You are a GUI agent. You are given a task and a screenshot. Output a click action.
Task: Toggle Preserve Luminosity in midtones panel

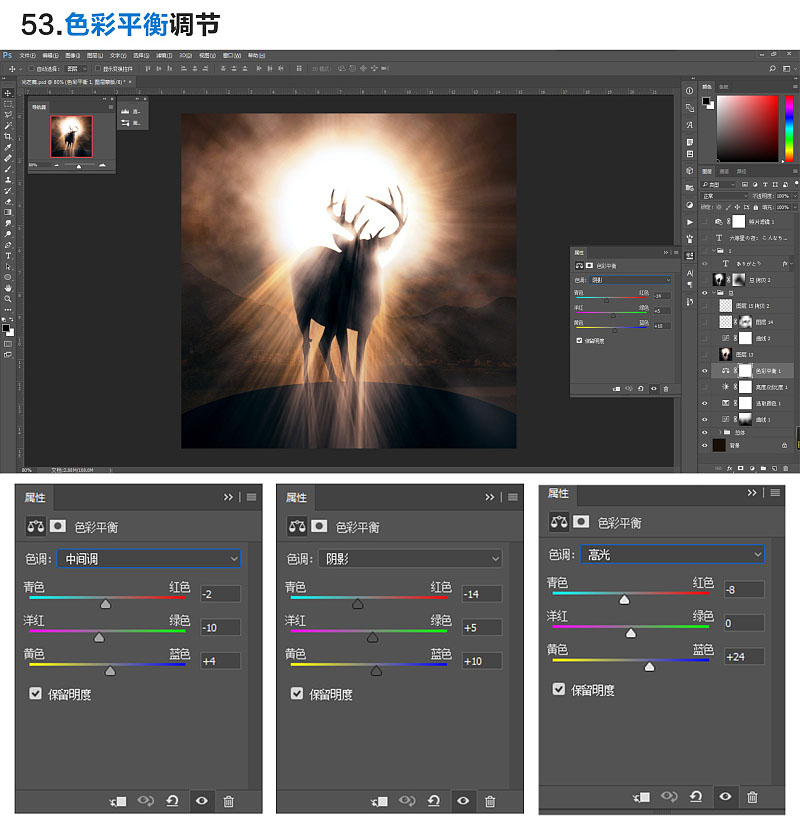pyautogui.click(x=36, y=693)
